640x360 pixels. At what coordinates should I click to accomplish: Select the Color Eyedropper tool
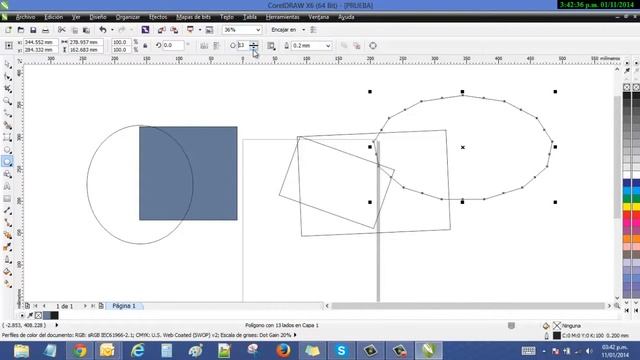[7, 247]
